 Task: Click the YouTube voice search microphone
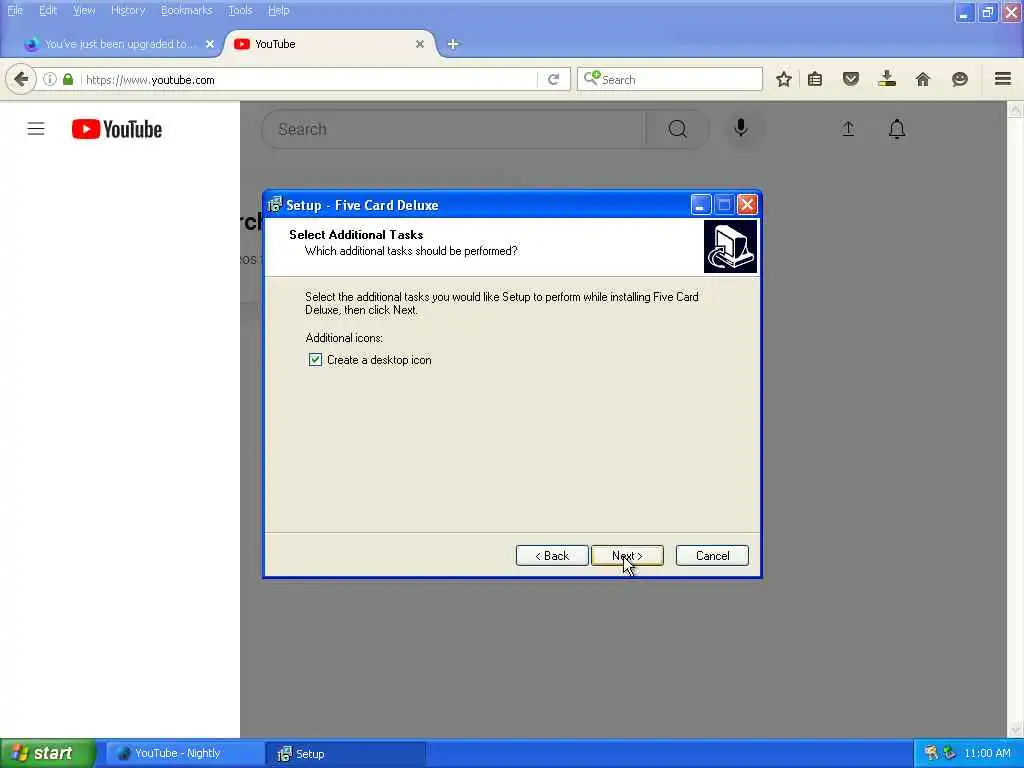point(741,129)
